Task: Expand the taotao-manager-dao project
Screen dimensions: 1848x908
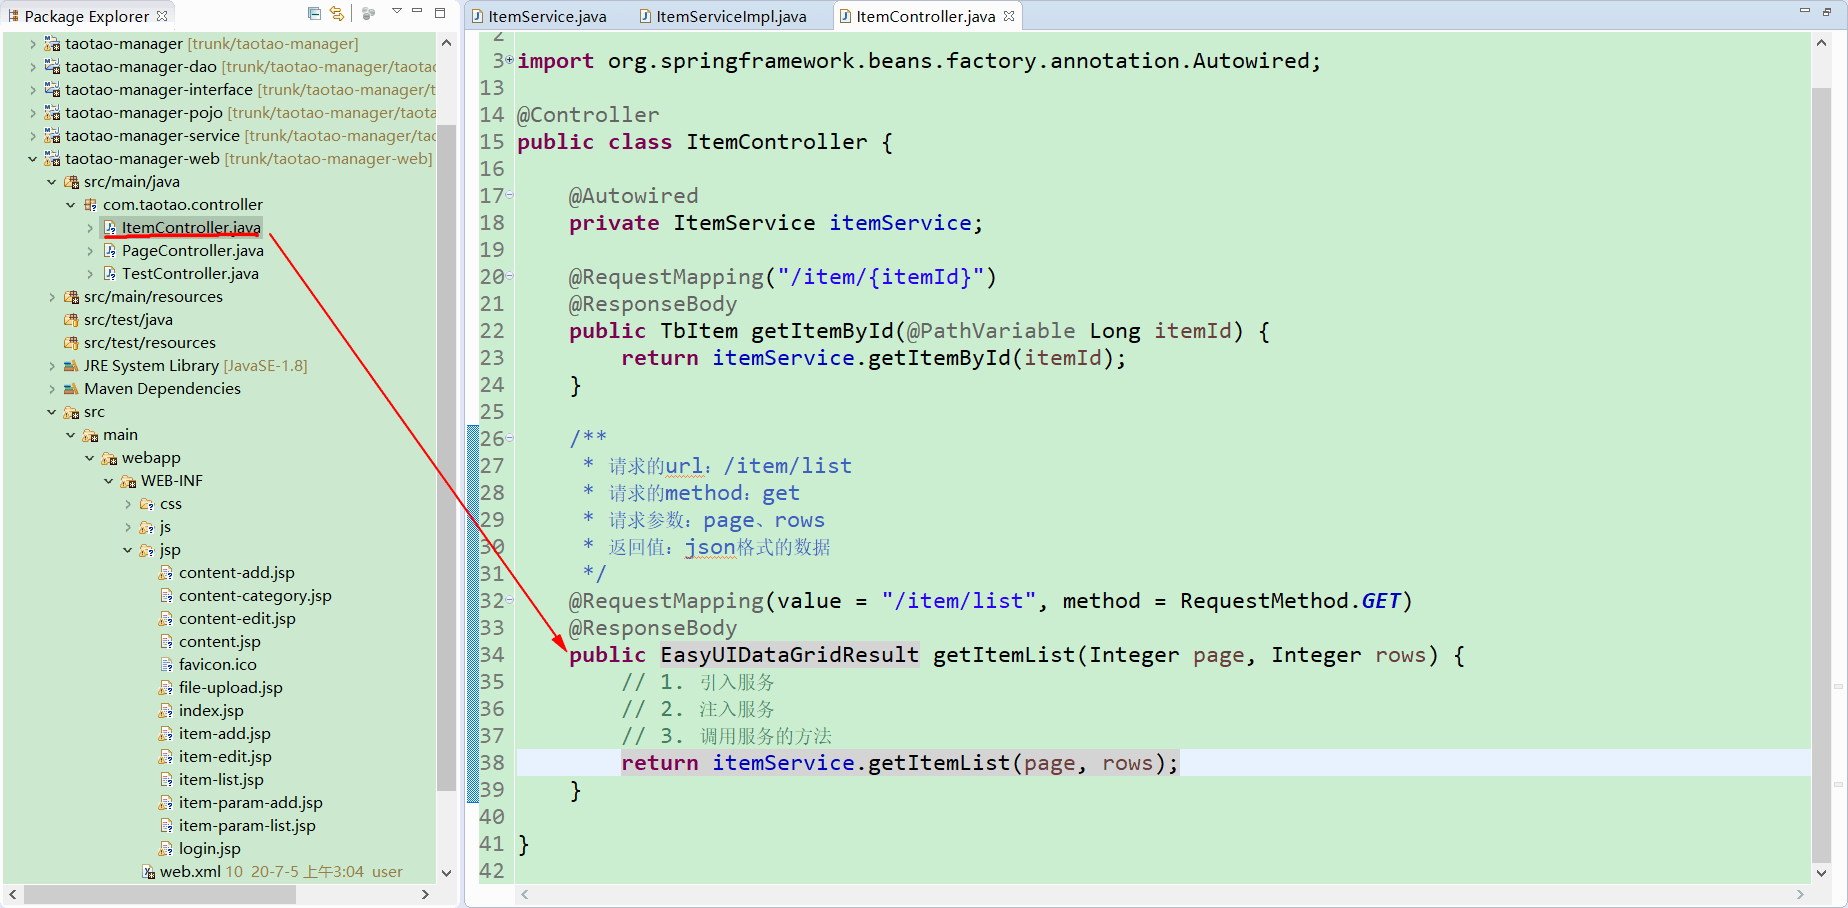Action: coord(33,67)
